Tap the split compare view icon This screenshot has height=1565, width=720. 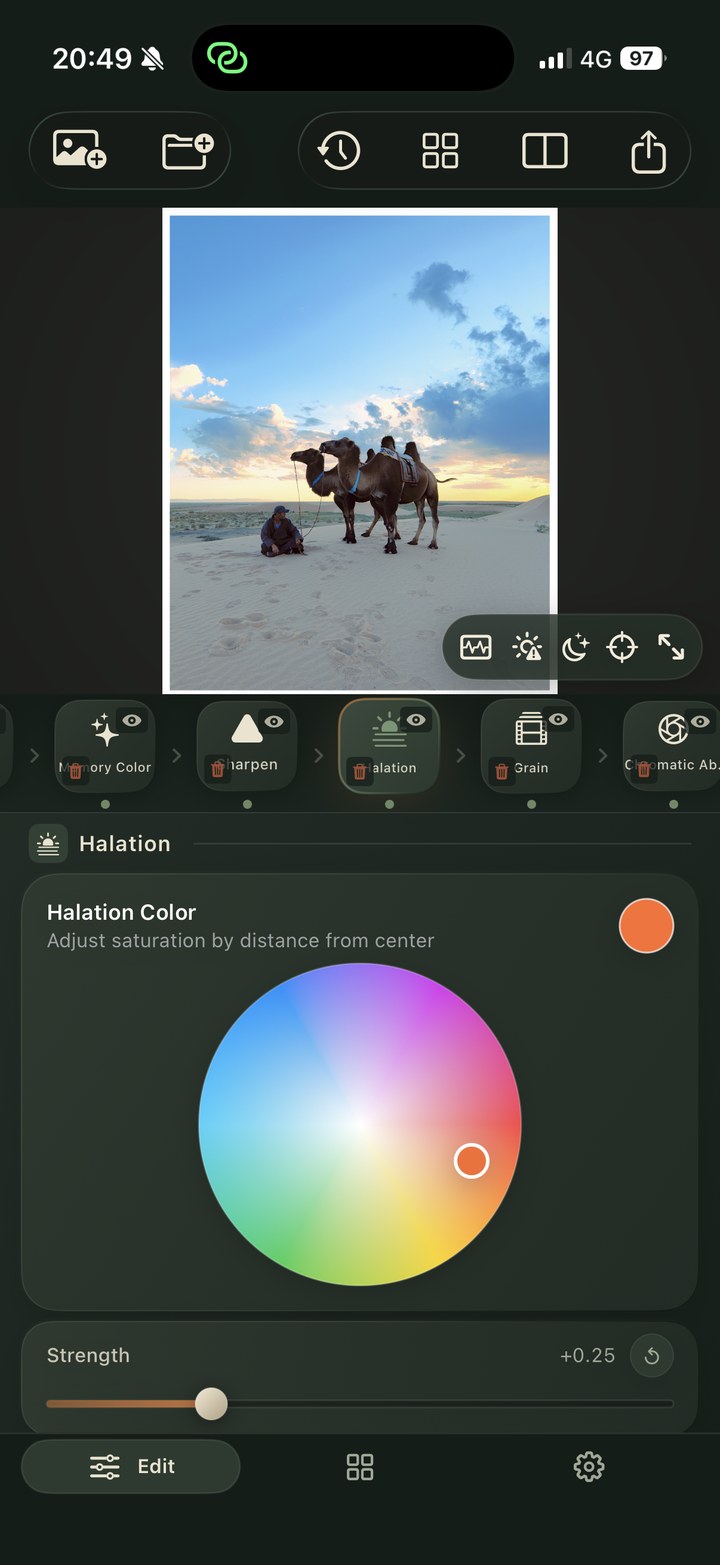click(x=545, y=151)
